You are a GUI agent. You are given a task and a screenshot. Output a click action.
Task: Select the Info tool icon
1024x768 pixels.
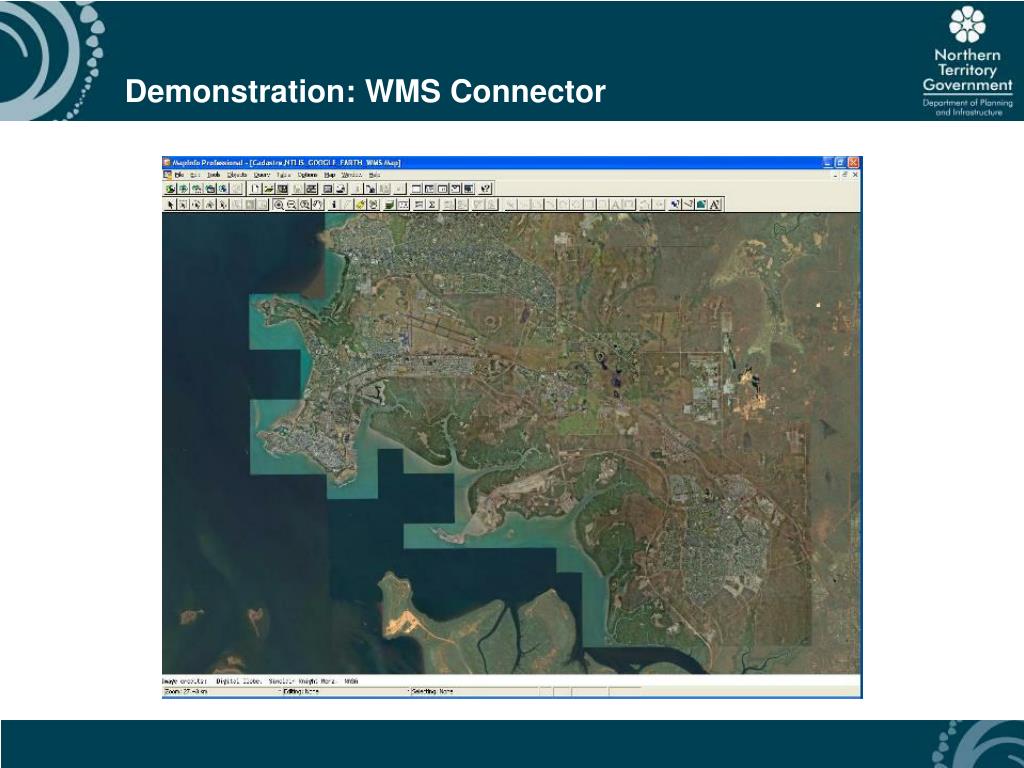tap(334, 204)
